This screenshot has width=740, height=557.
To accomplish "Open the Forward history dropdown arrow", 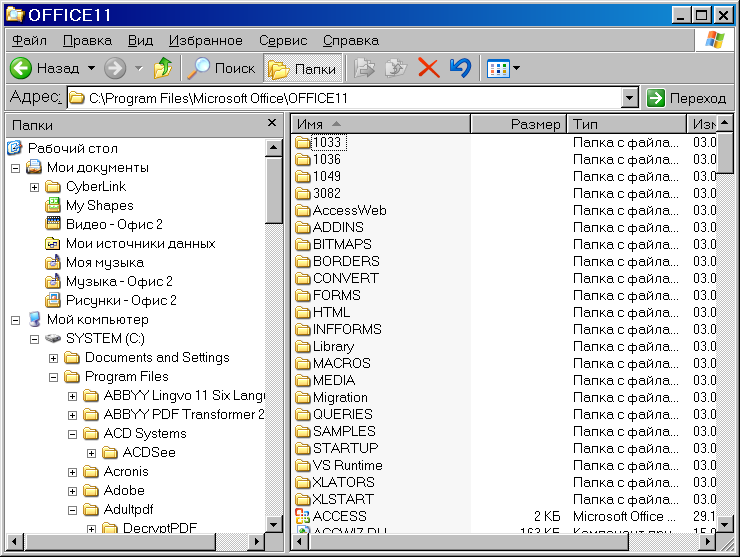I will click(138, 68).
